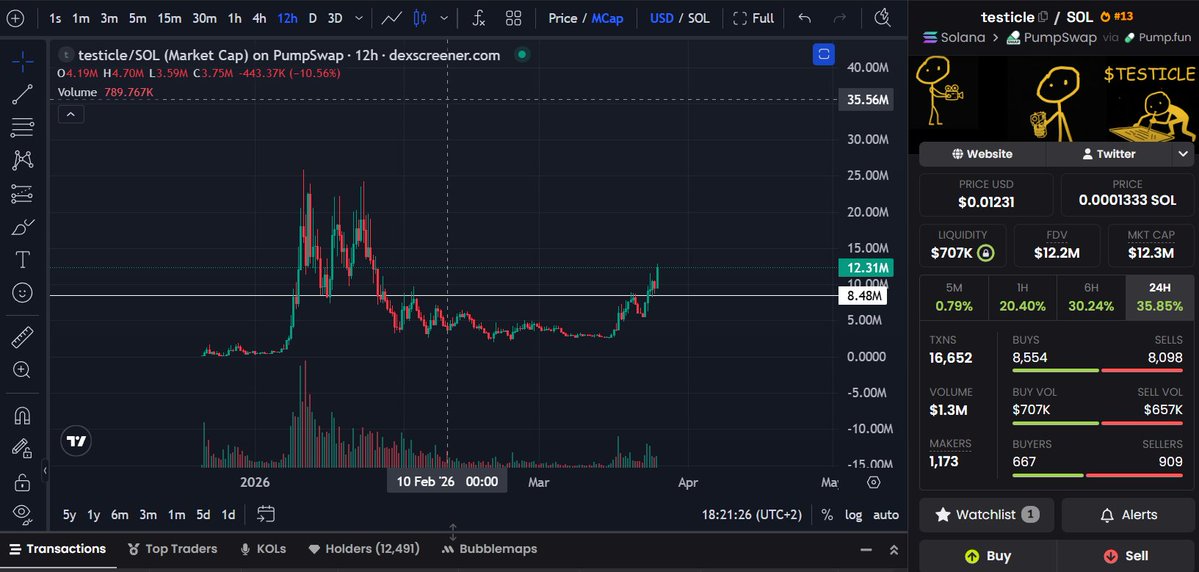
Task: Select the trend line drawing tool
Action: pos(22,94)
